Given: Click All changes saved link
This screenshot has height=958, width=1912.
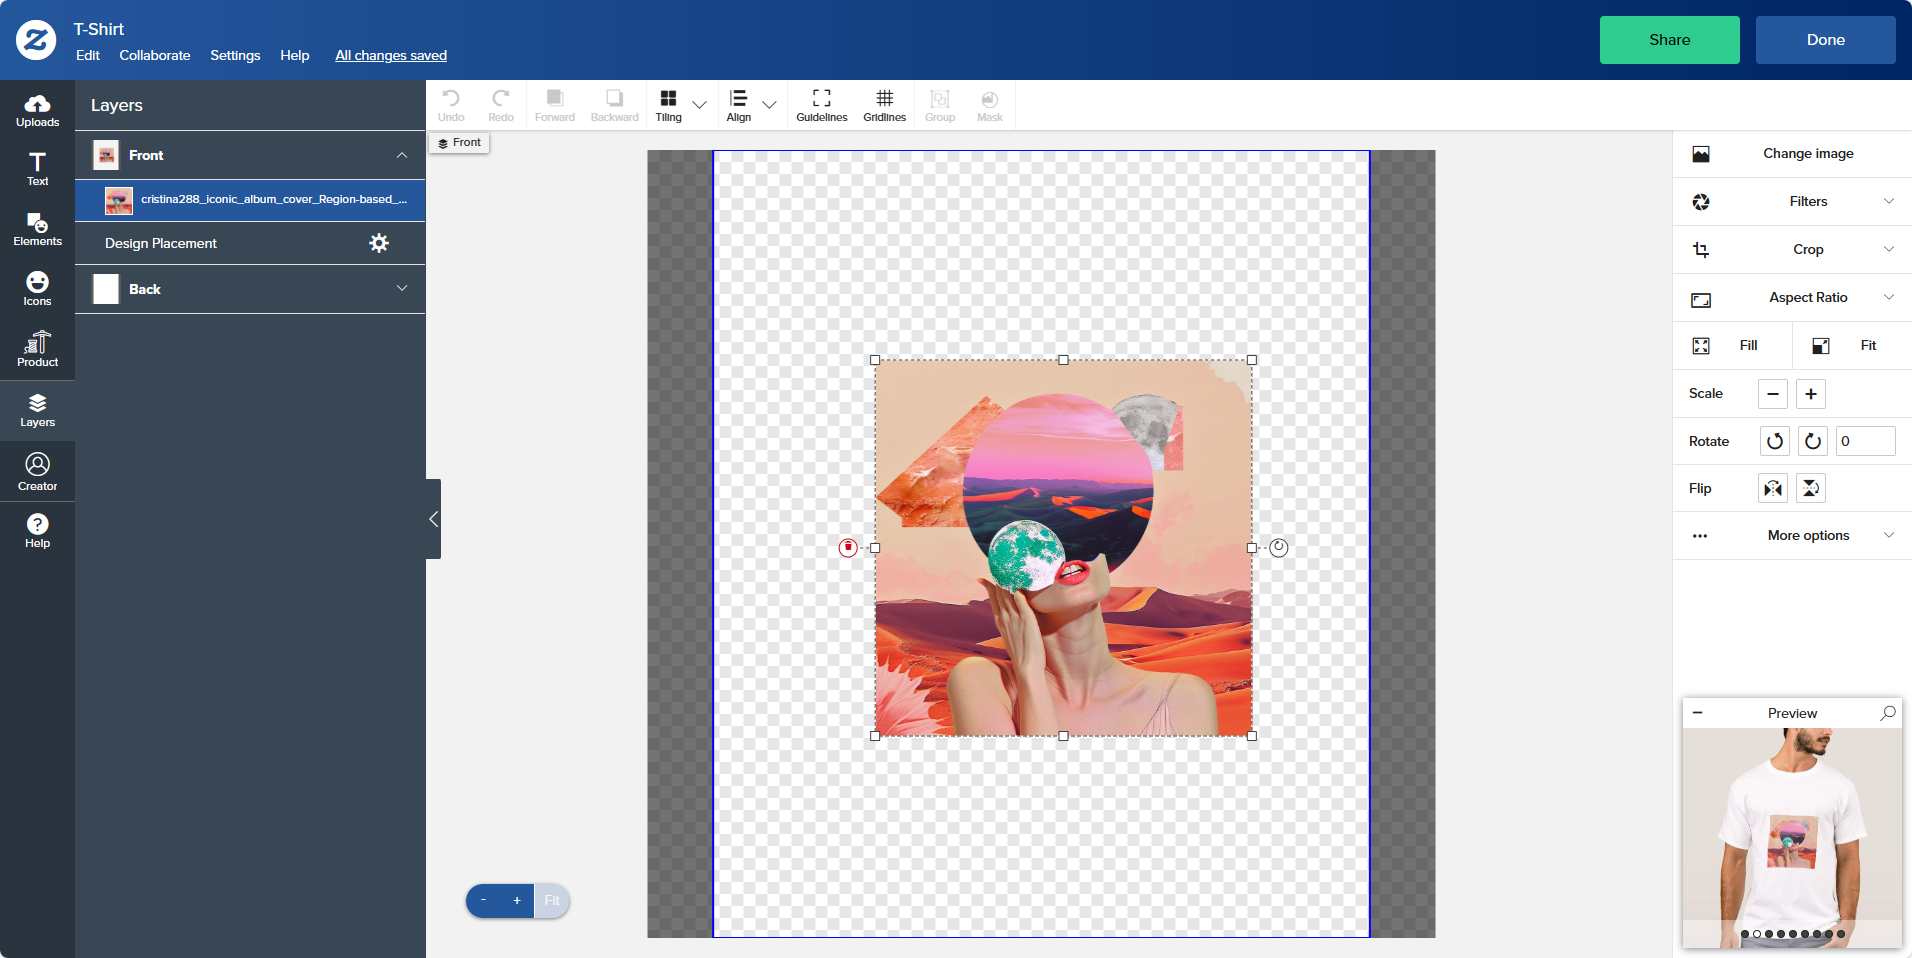Looking at the screenshot, I should 391,55.
